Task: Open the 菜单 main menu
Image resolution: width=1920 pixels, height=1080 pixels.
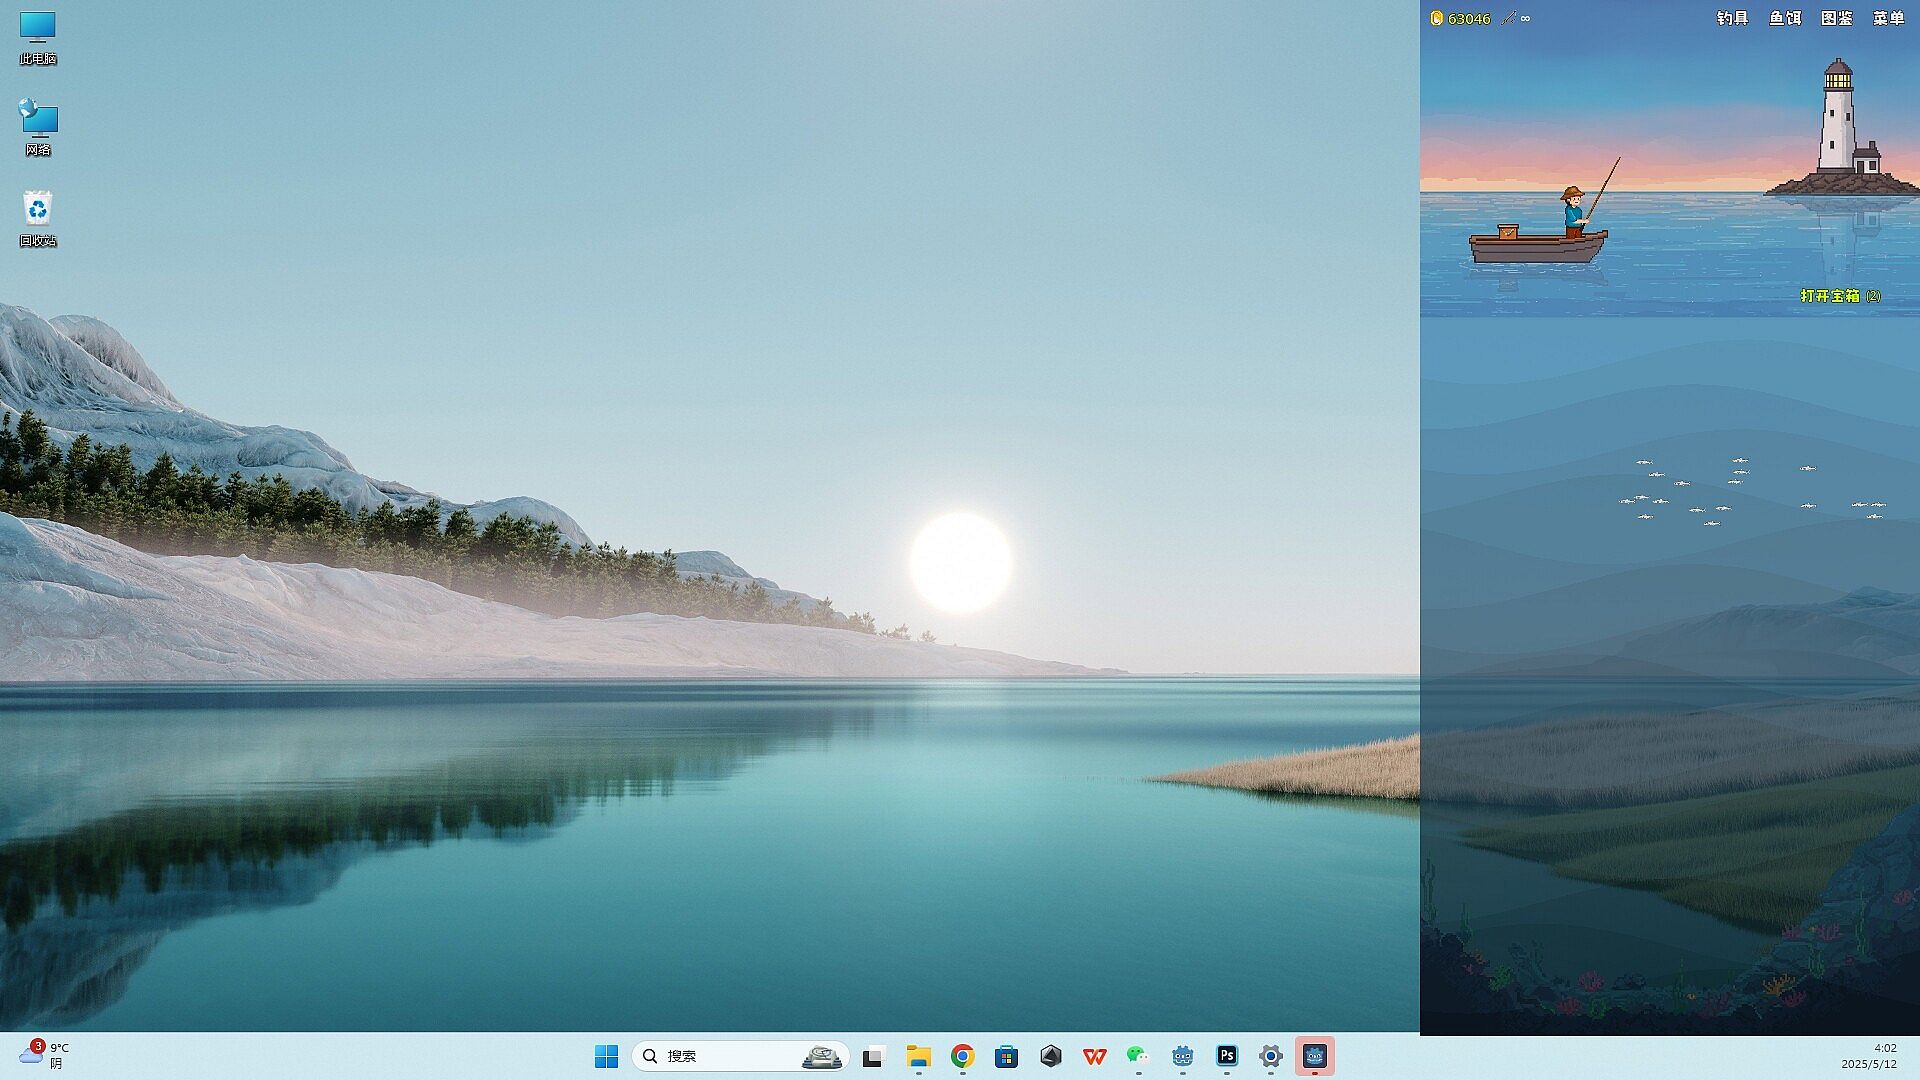Action: pyautogui.click(x=1888, y=18)
